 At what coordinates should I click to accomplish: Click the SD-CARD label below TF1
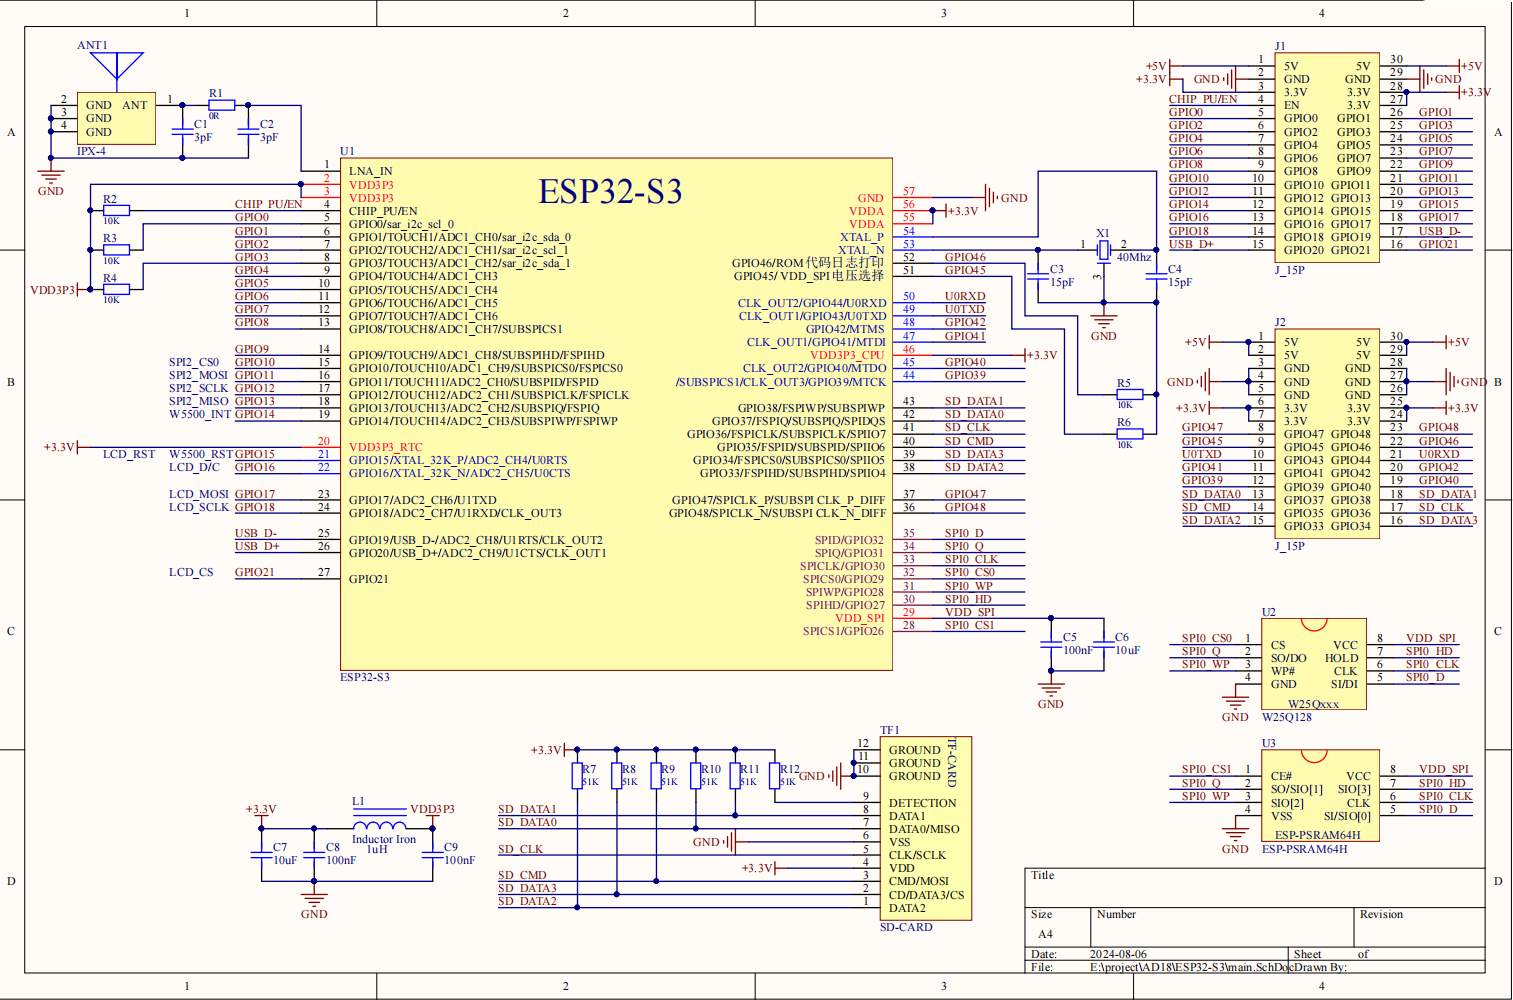(906, 927)
